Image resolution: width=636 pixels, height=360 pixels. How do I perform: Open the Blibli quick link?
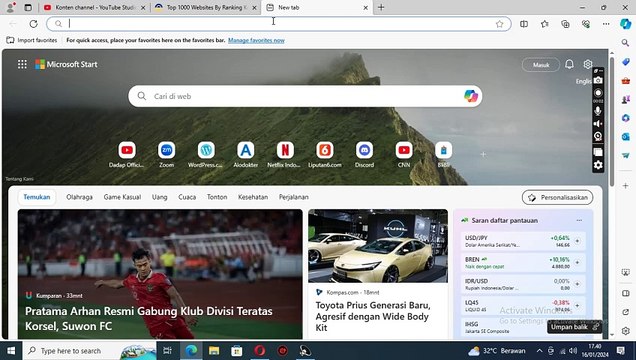[443, 150]
